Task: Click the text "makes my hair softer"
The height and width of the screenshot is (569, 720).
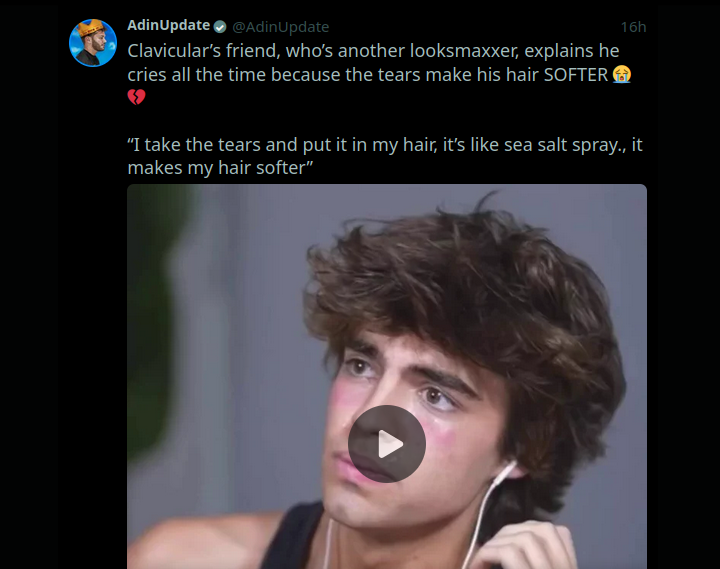Action: coord(221,167)
